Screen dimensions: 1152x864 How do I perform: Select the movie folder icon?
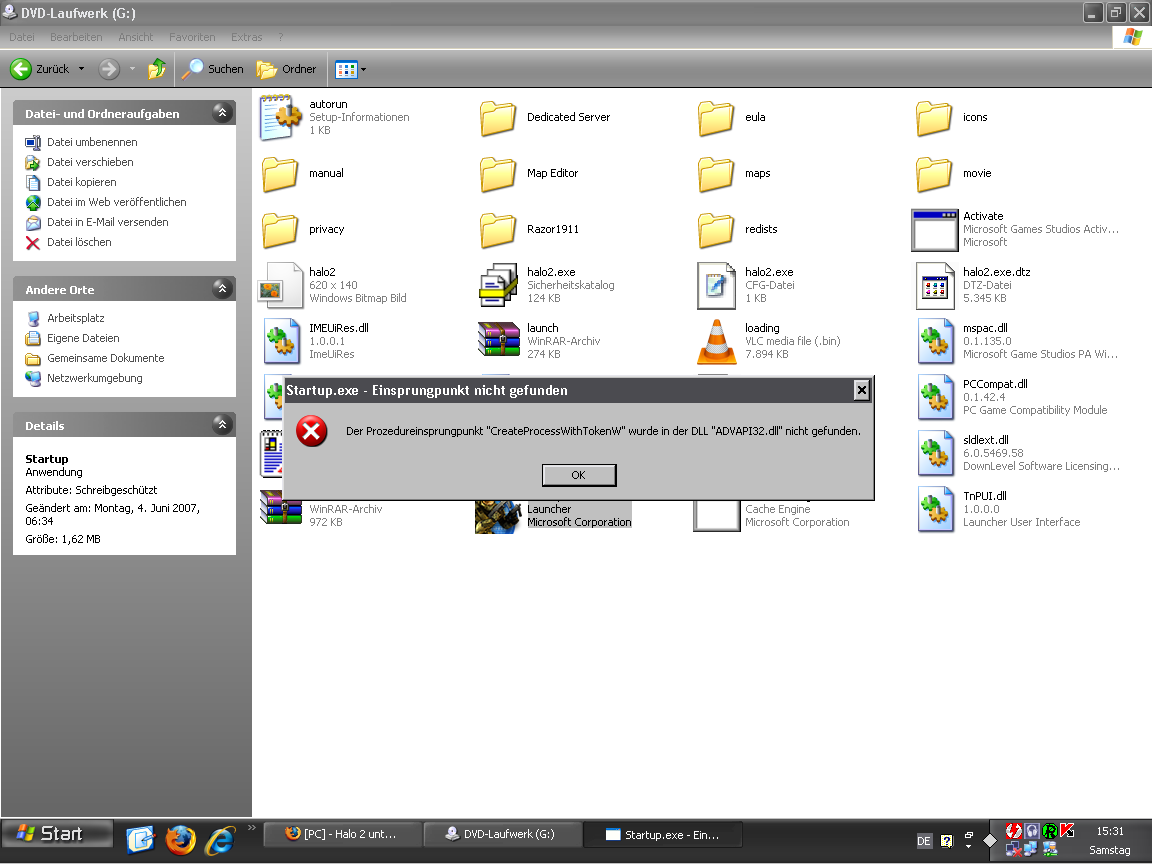click(x=935, y=174)
